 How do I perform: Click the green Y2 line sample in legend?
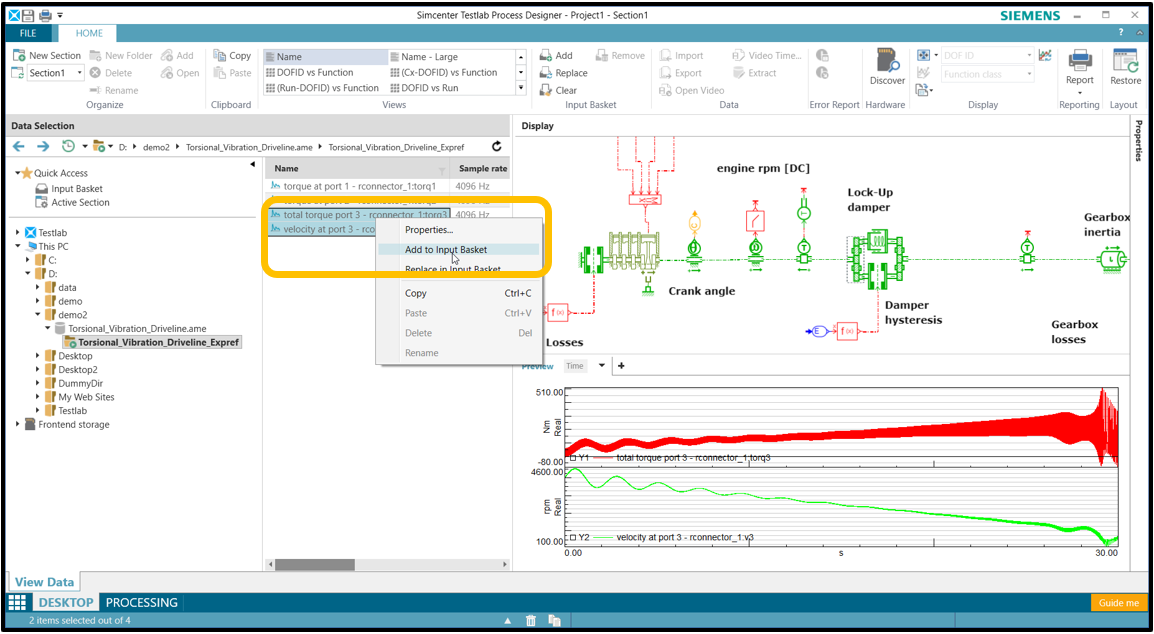[x=601, y=538]
